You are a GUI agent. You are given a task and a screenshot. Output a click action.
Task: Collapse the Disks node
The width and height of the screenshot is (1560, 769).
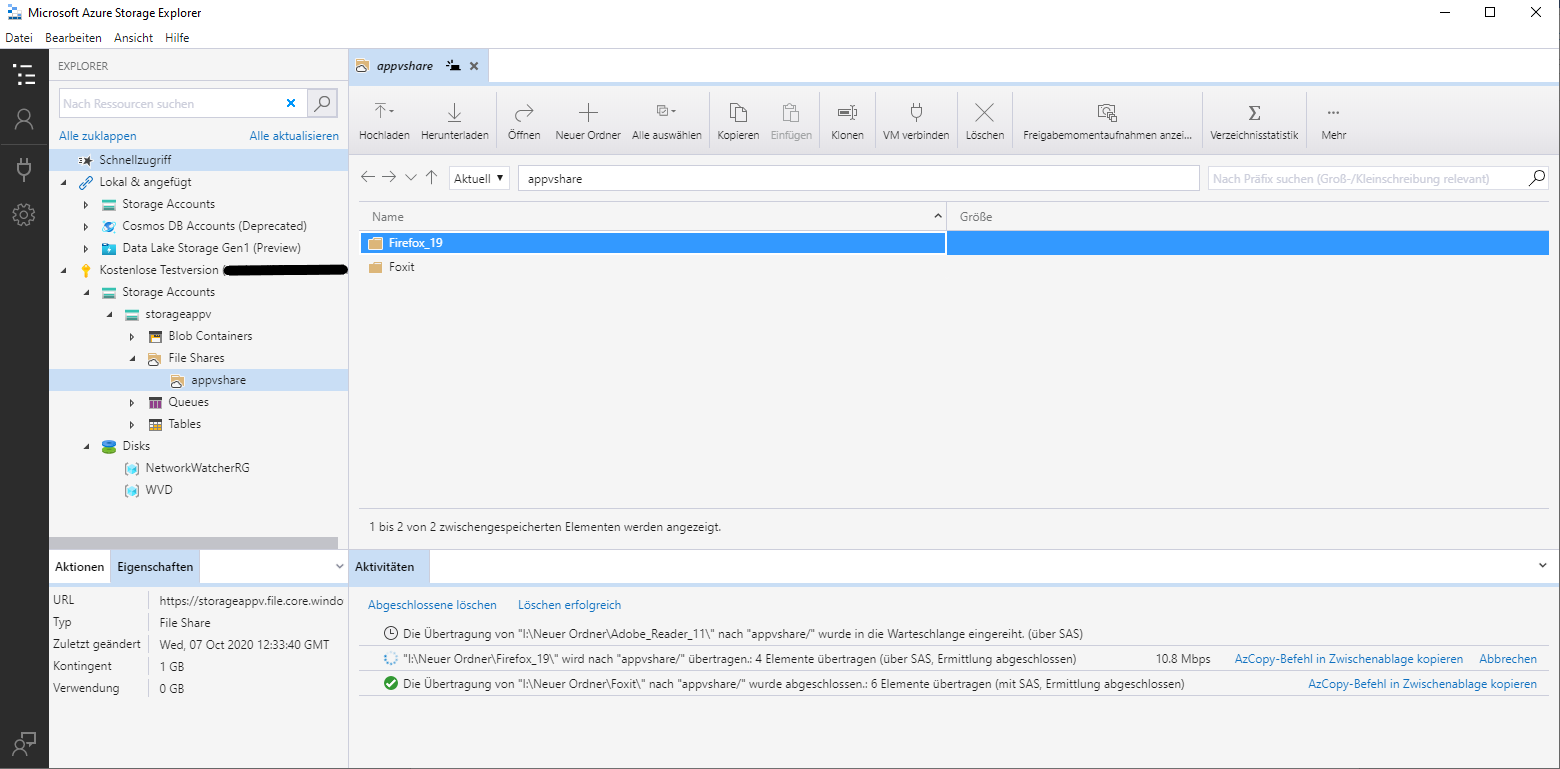tap(87, 446)
